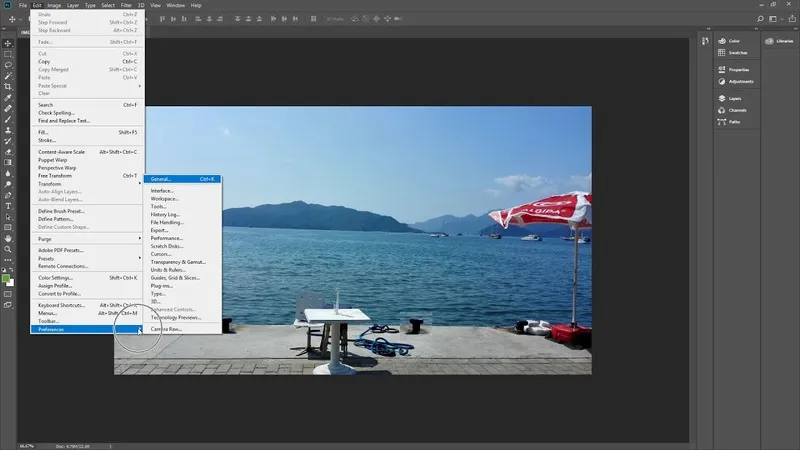The height and width of the screenshot is (450, 800).
Task: Select the Move tool
Action: 8,43
